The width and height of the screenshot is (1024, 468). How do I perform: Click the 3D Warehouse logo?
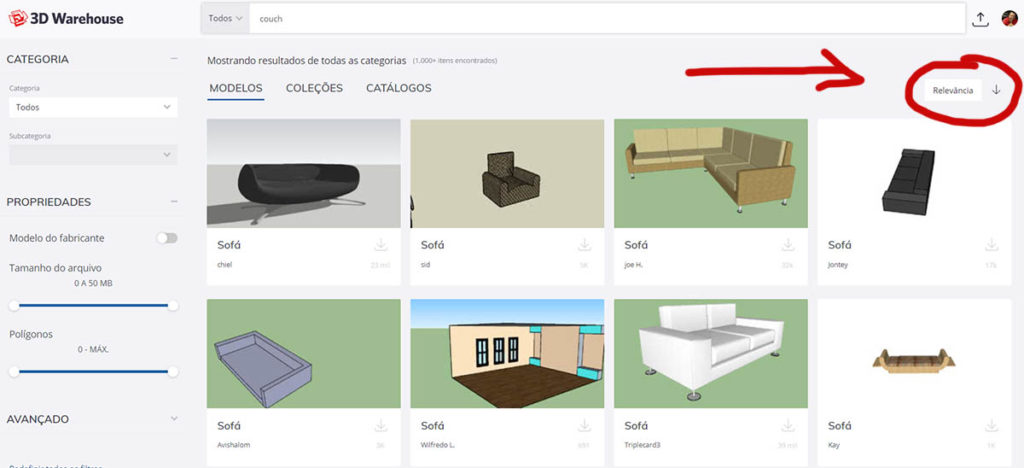65,18
